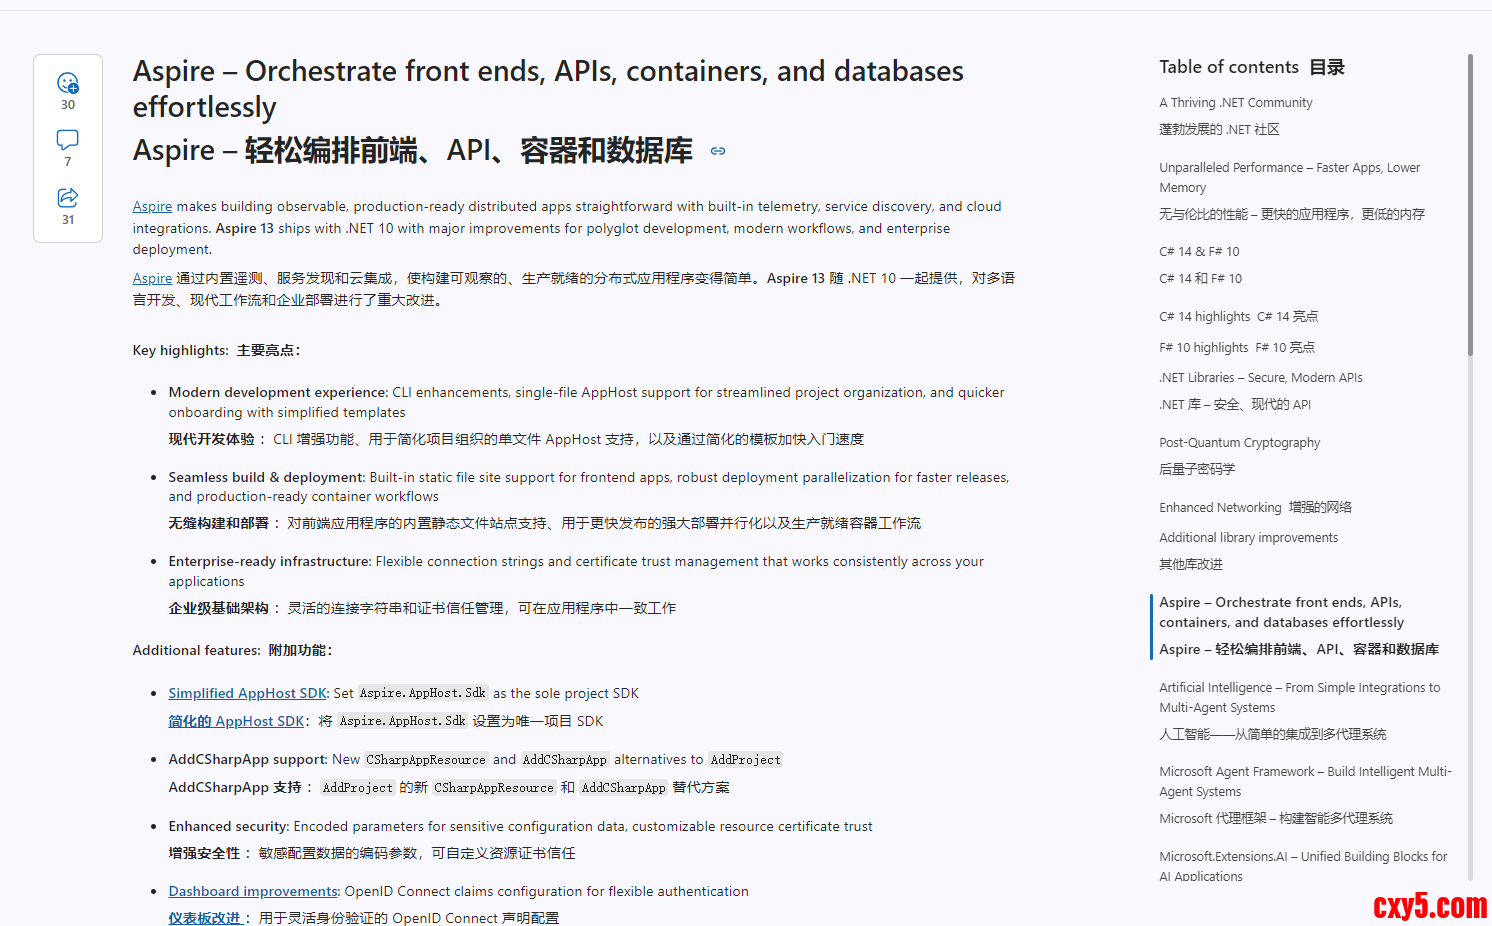This screenshot has height=926, width=1492.
Task: Jump to A Thriving .NET Community section
Action: coord(1235,103)
